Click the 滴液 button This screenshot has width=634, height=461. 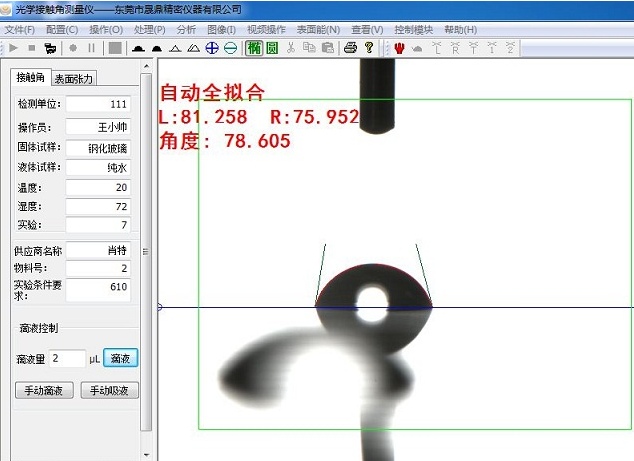coord(120,358)
